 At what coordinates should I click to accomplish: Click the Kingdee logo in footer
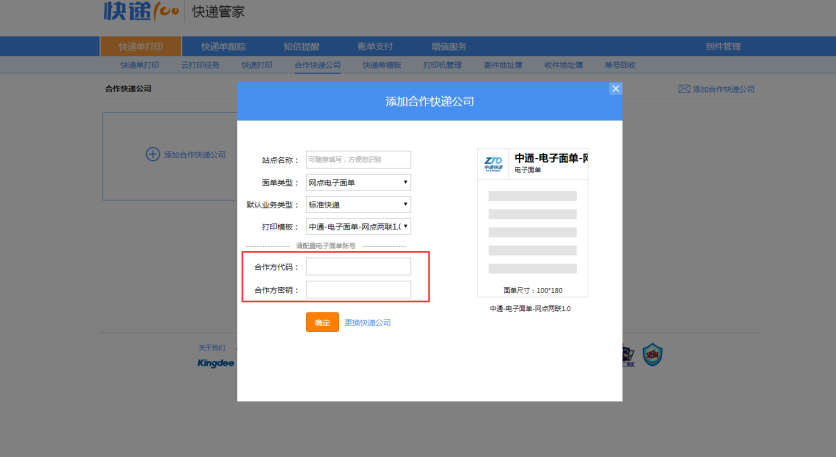tap(215, 363)
